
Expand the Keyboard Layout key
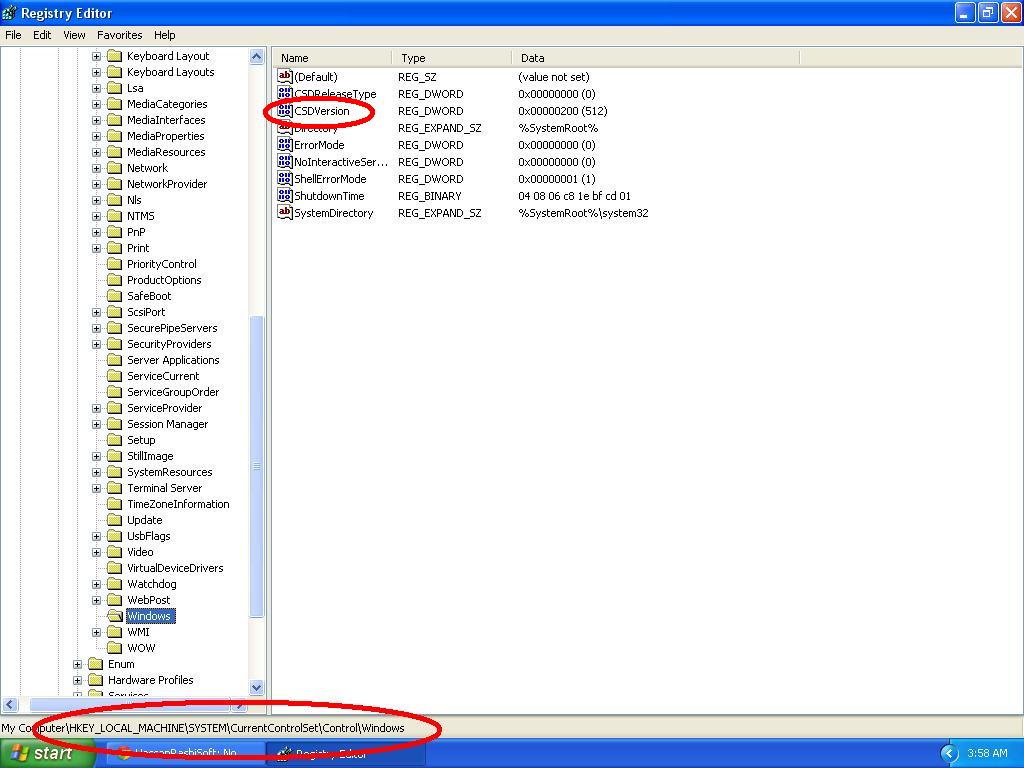coord(97,56)
